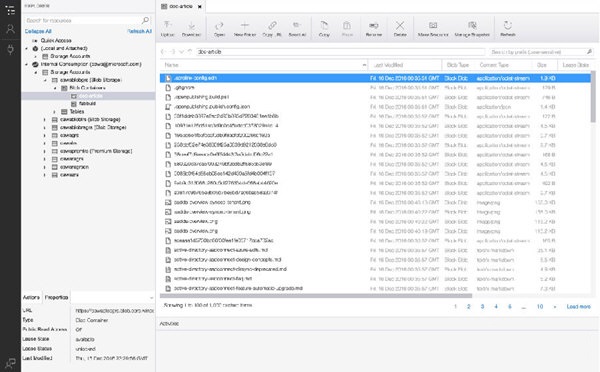Image resolution: width=600 pixels, height=372 pixels.
Task: Expand the Tables node
Action: coord(55,112)
